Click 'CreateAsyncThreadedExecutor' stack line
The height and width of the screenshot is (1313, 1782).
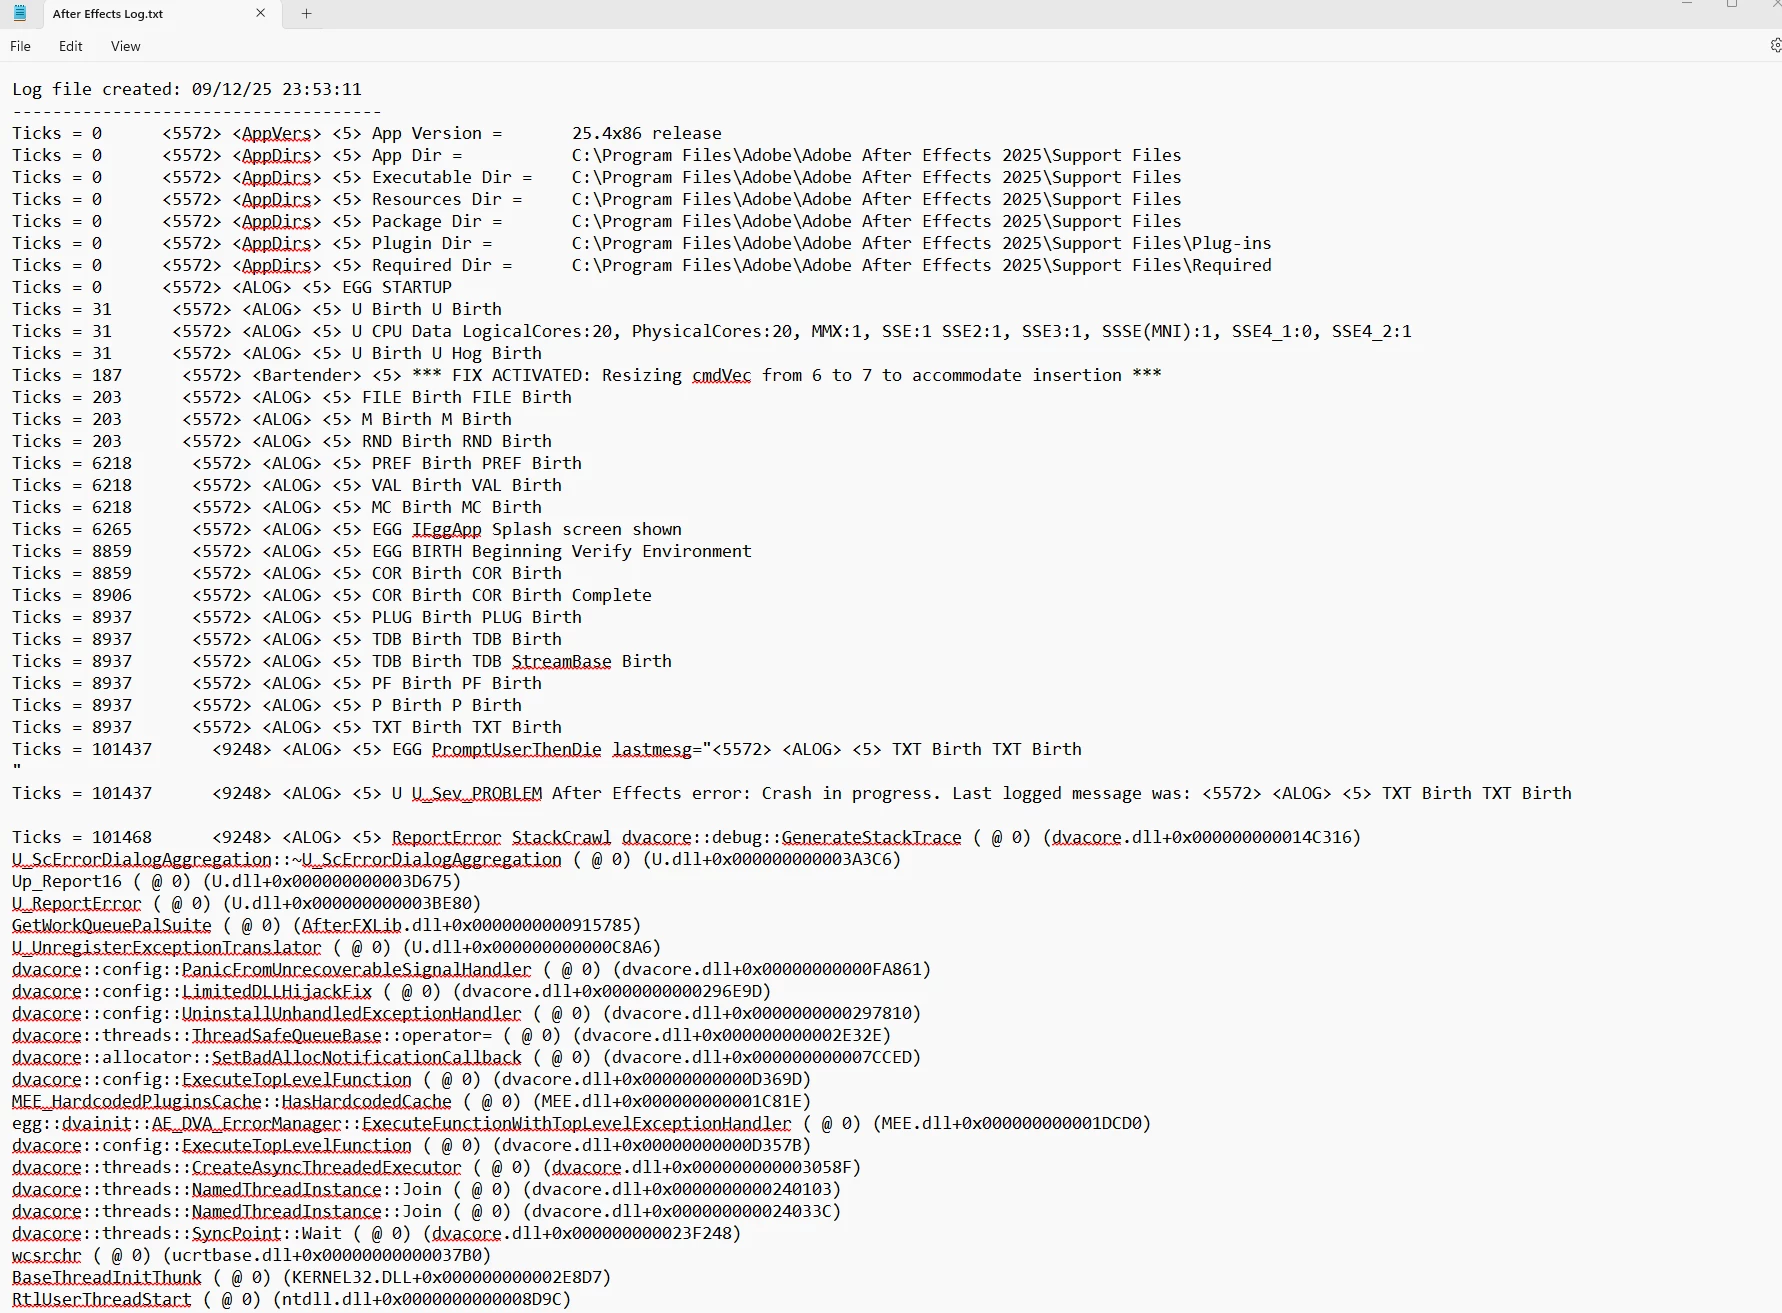click(x=436, y=1167)
